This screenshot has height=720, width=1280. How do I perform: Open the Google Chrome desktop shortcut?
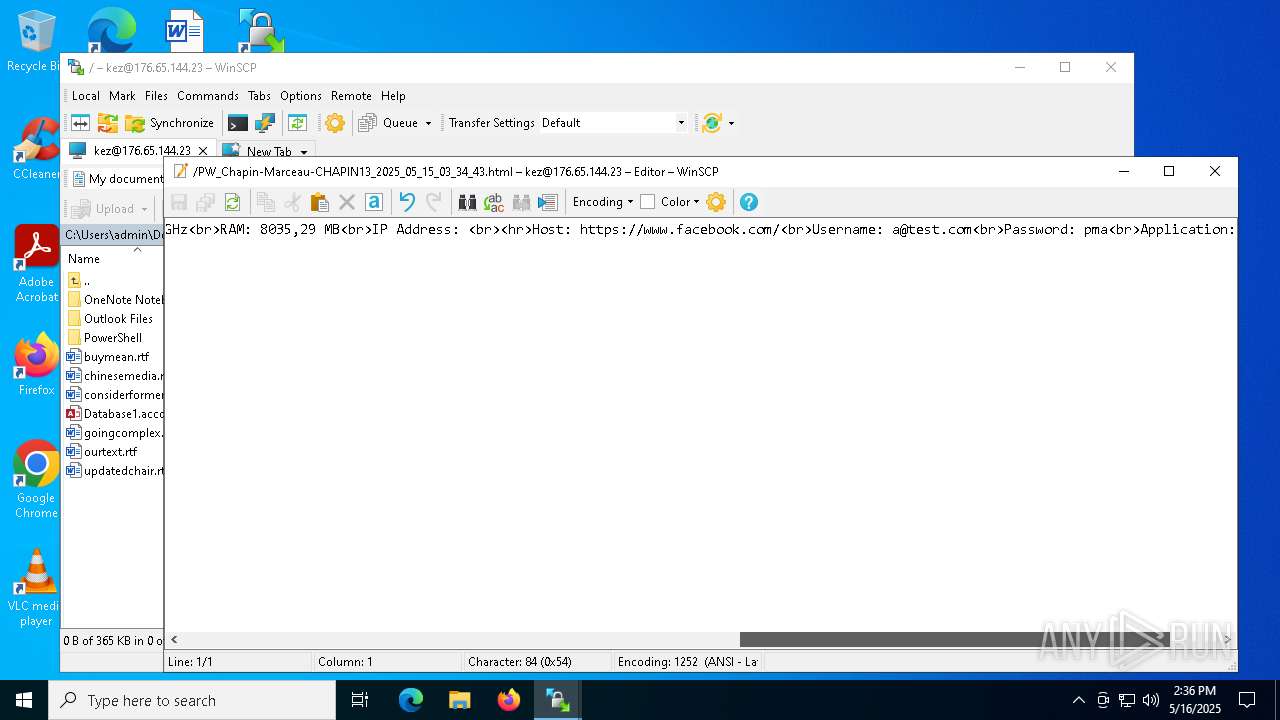[x=36, y=480]
